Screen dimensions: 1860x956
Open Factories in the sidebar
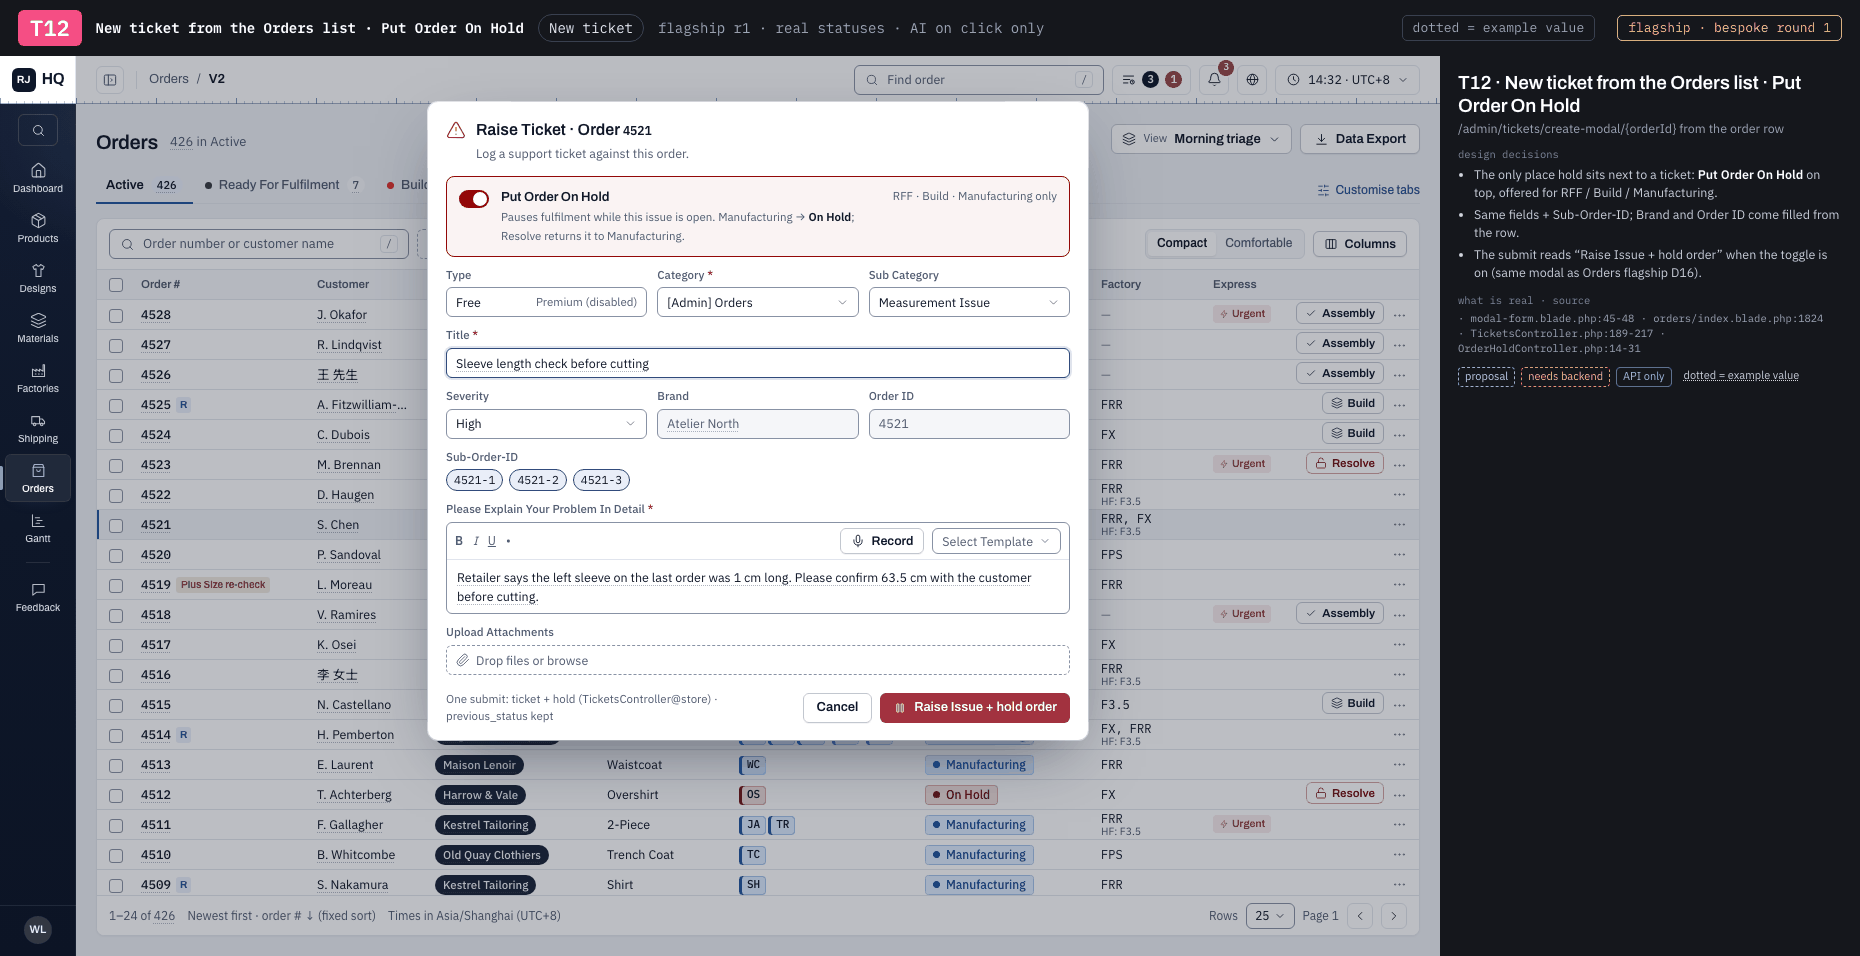38,378
